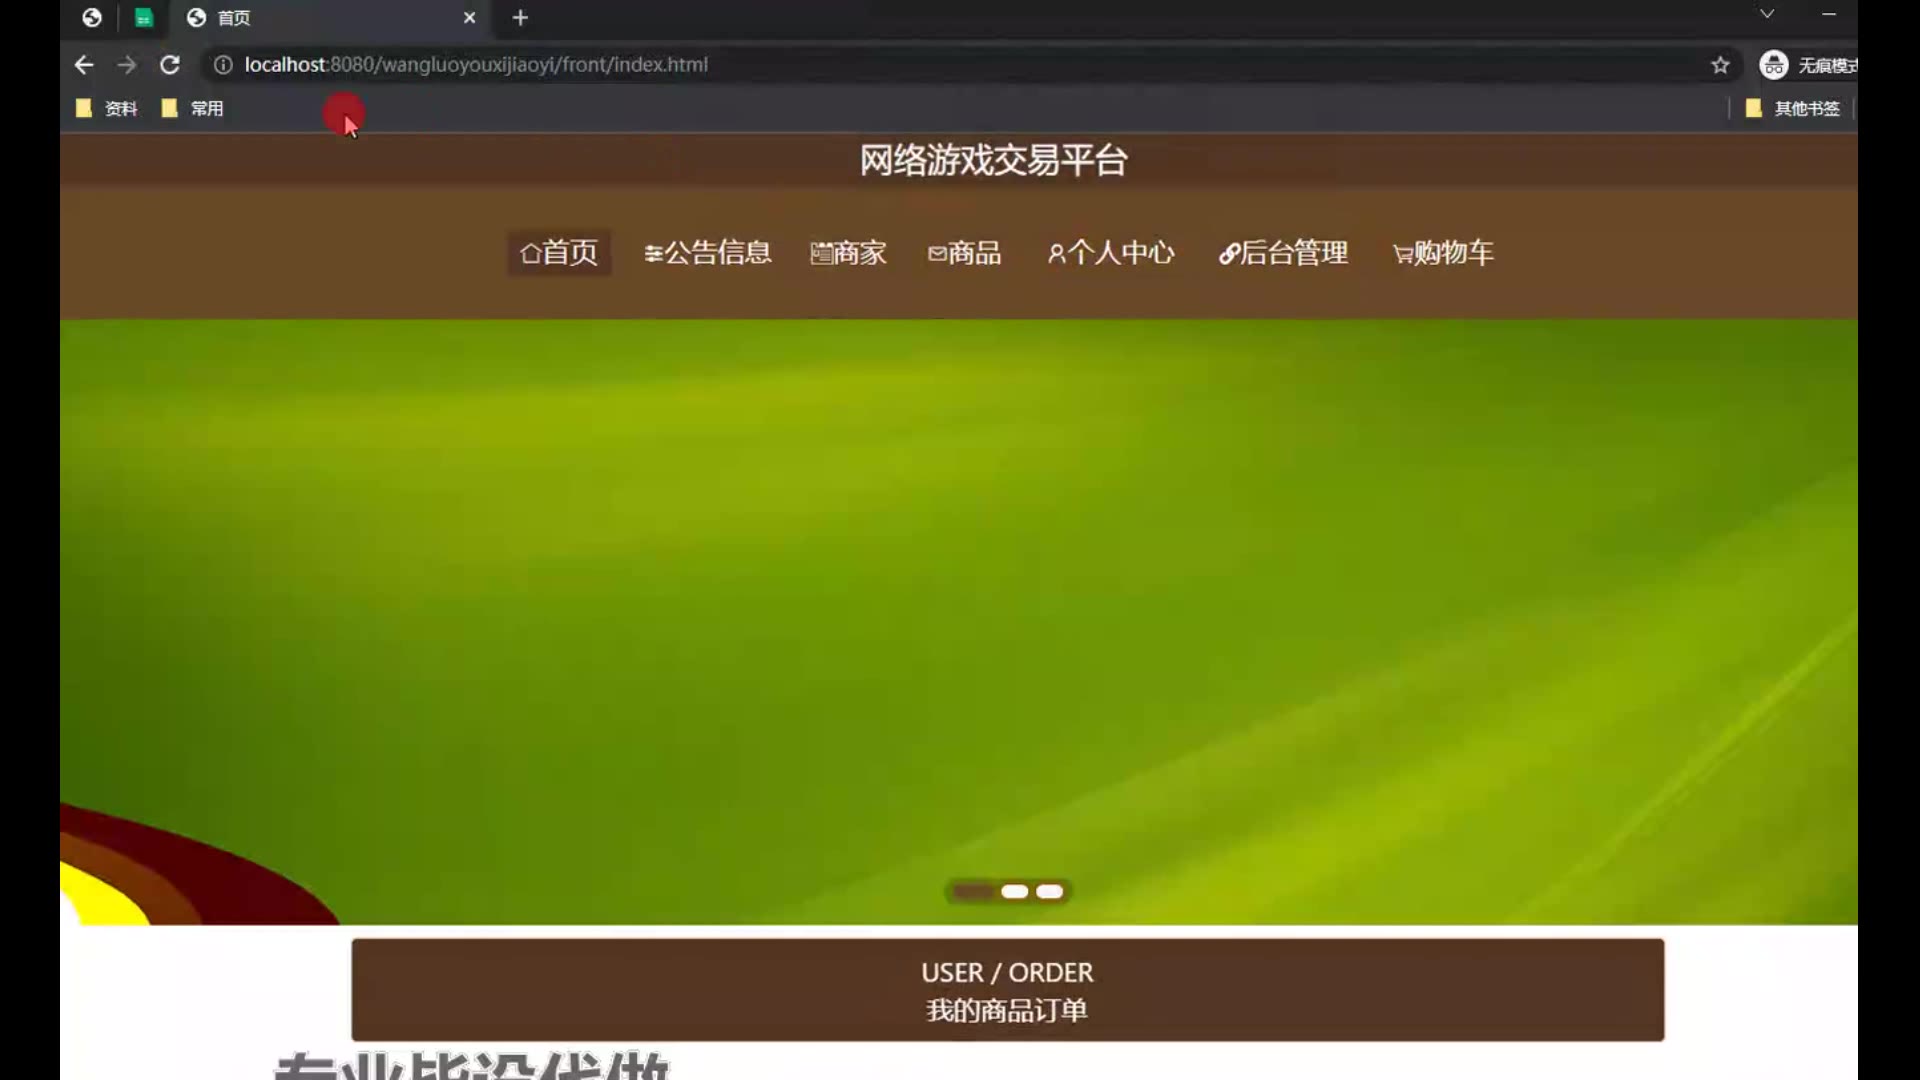Bookmark this page with star icon
Screen dimensions: 1920x1080
pos(1720,65)
